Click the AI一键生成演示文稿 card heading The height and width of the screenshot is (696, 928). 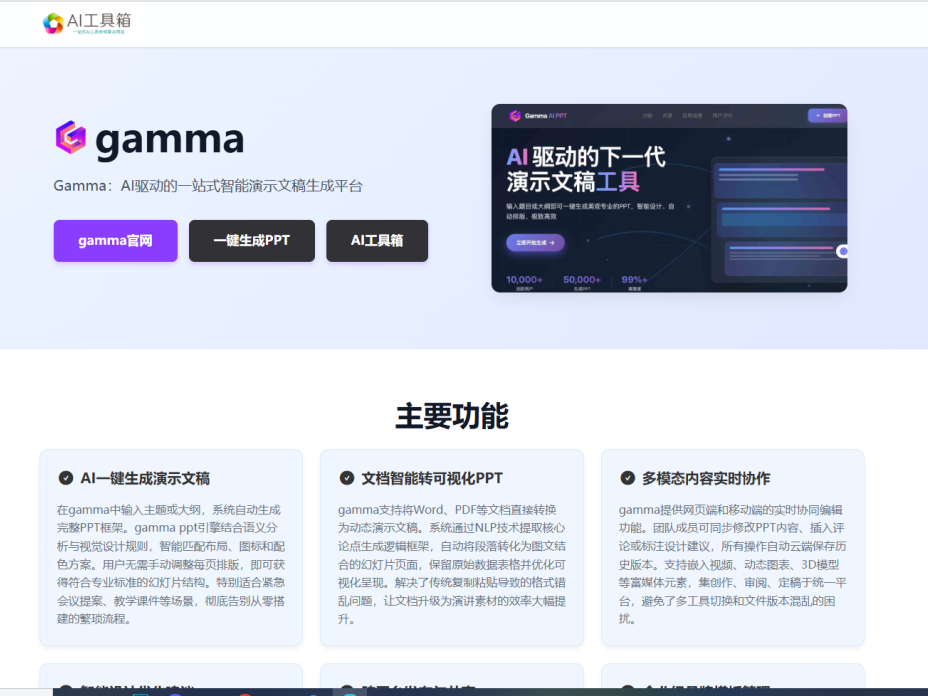pos(145,478)
